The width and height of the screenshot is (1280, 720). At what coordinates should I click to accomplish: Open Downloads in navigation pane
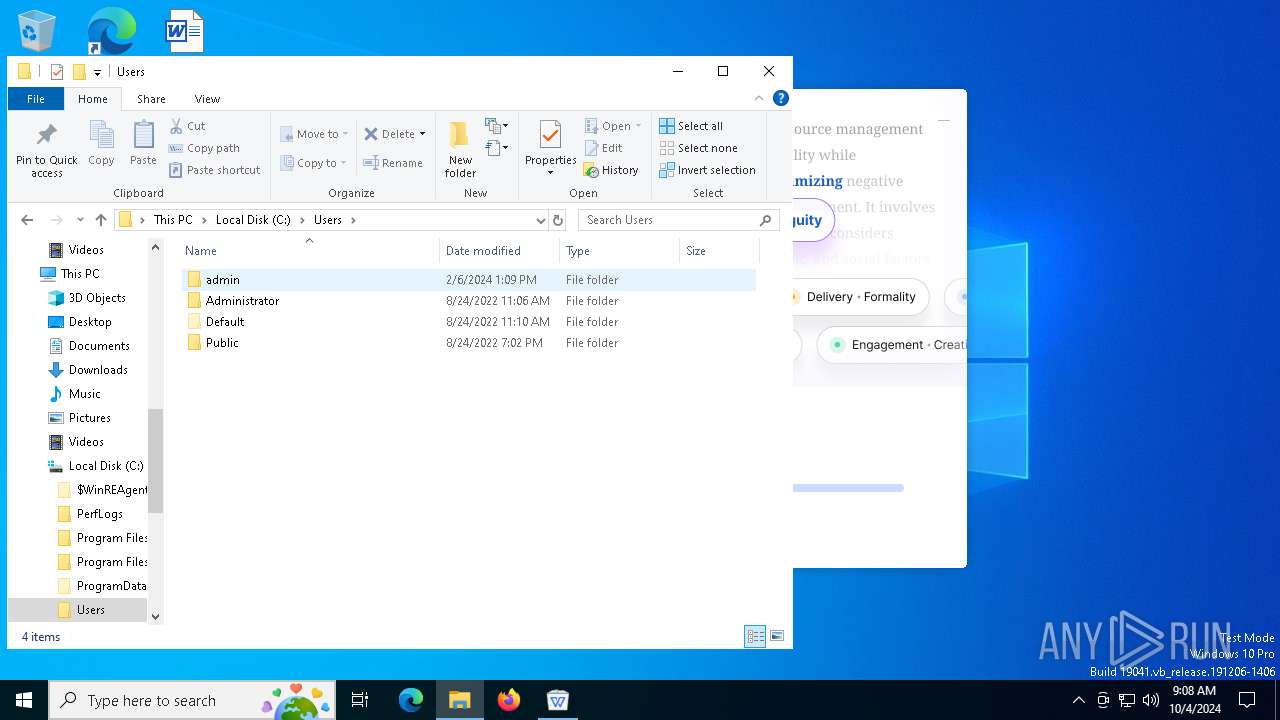98,370
